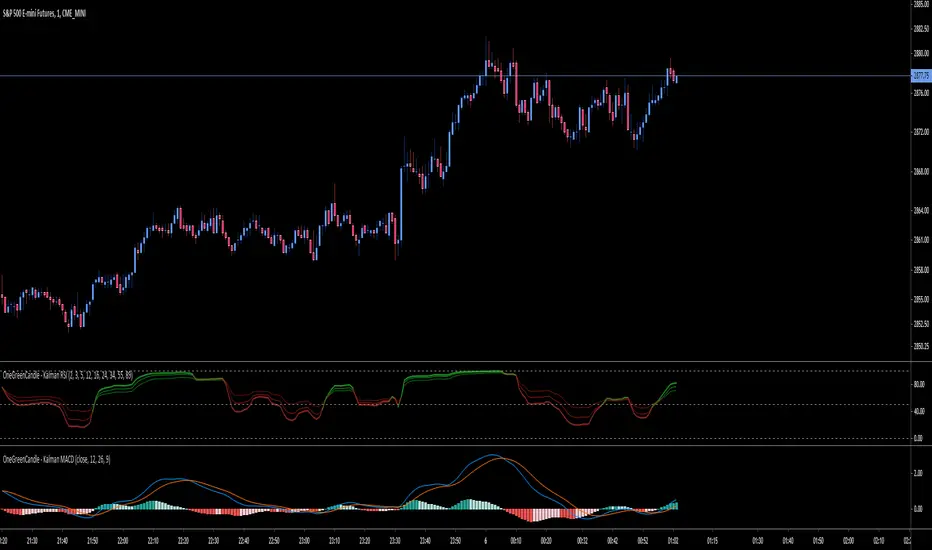Click the 02:00 time axis label
Image resolution: width=932 pixels, height=550 pixels.
point(848,541)
